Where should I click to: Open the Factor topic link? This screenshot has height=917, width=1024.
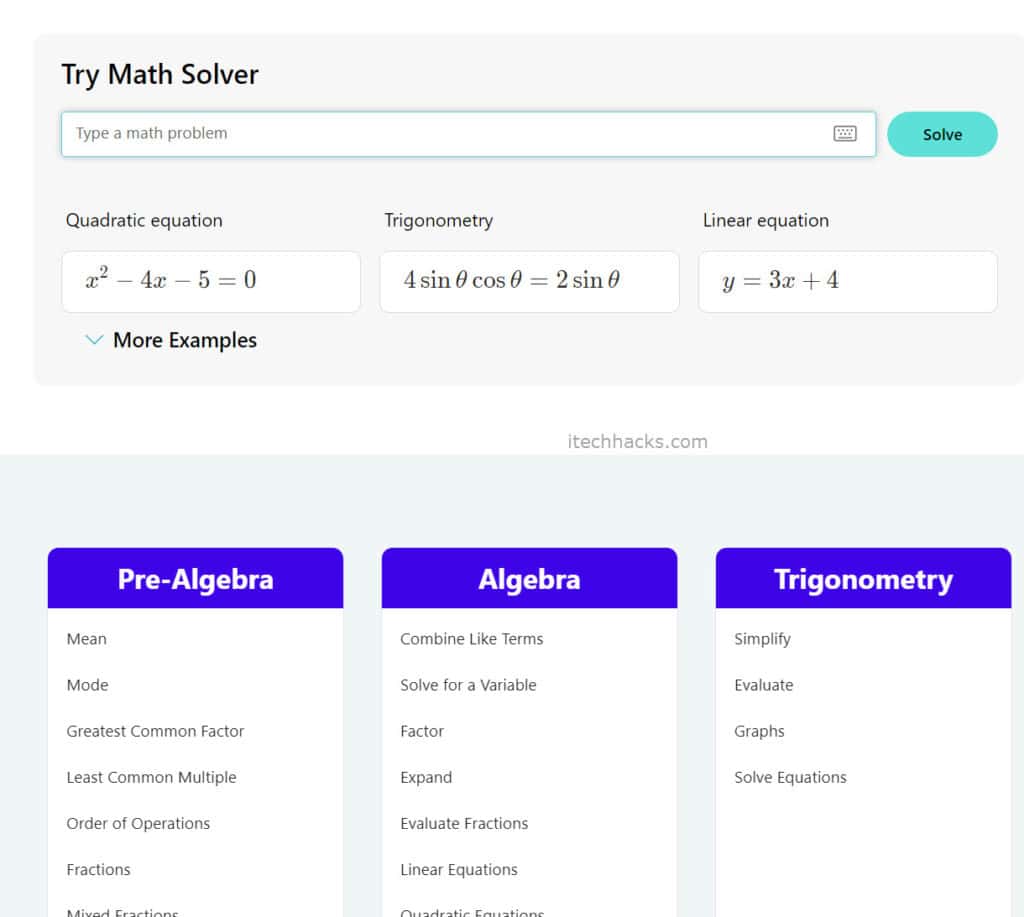coord(421,731)
